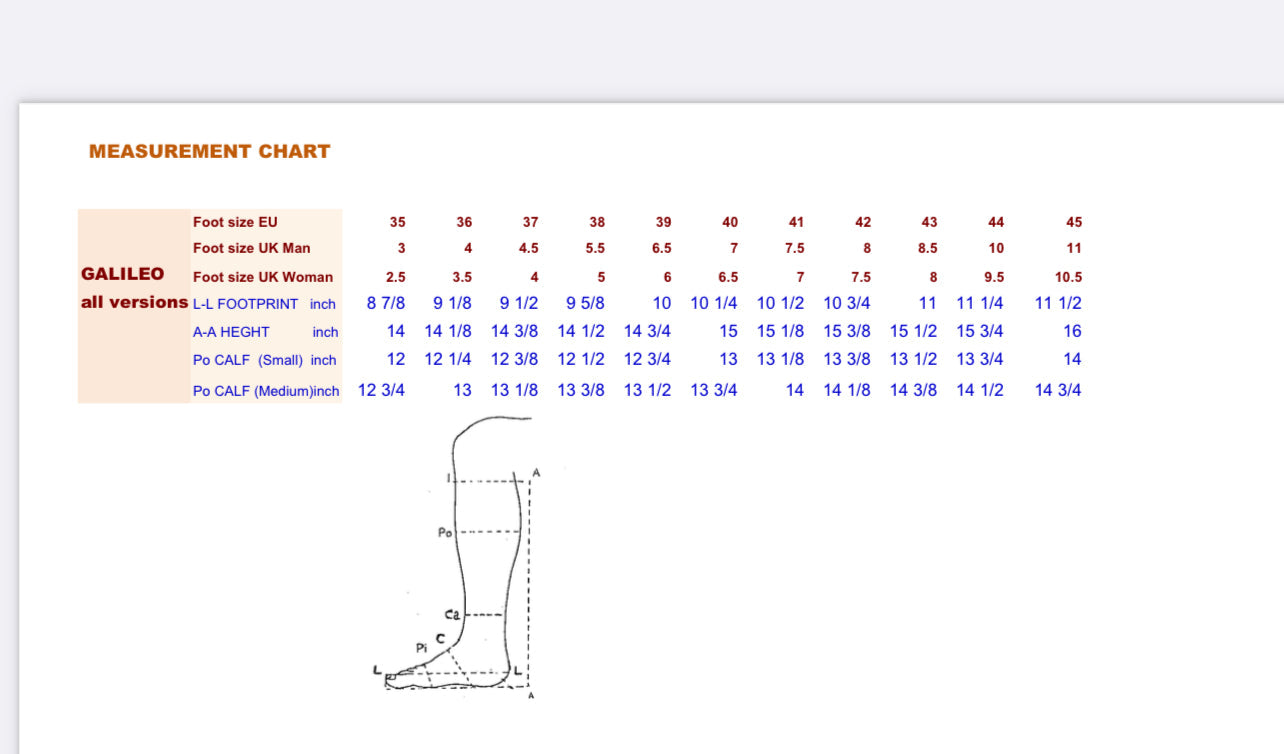Click medium calf value 12 3/4 for EU 35
Image resolution: width=1284 pixels, height=754 pixels.
click(x=382, y=390)
